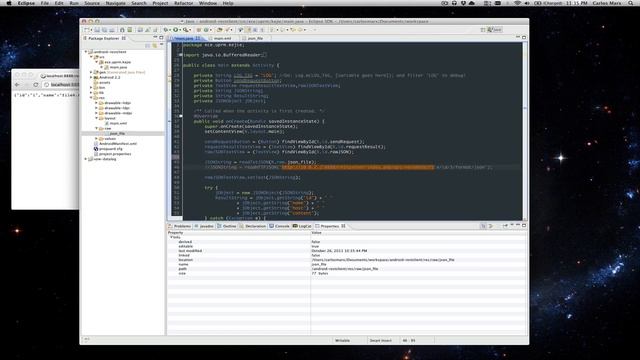Click the New Java Class icon
Viewport: 640px width, 360px height.
coord(206,30)
